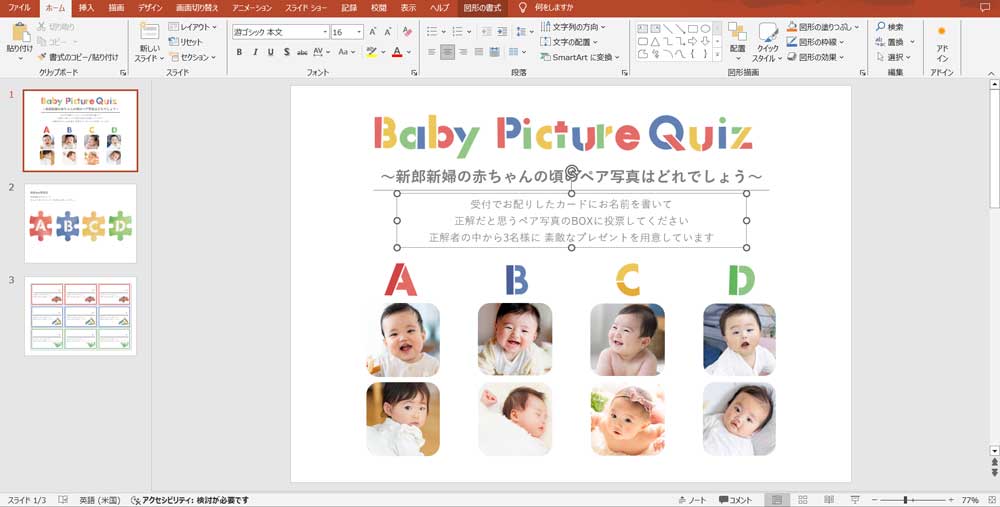The image size is (1000, 507).
Task: Switch to slide sorter view in status bar
Action: coord(803,499)
